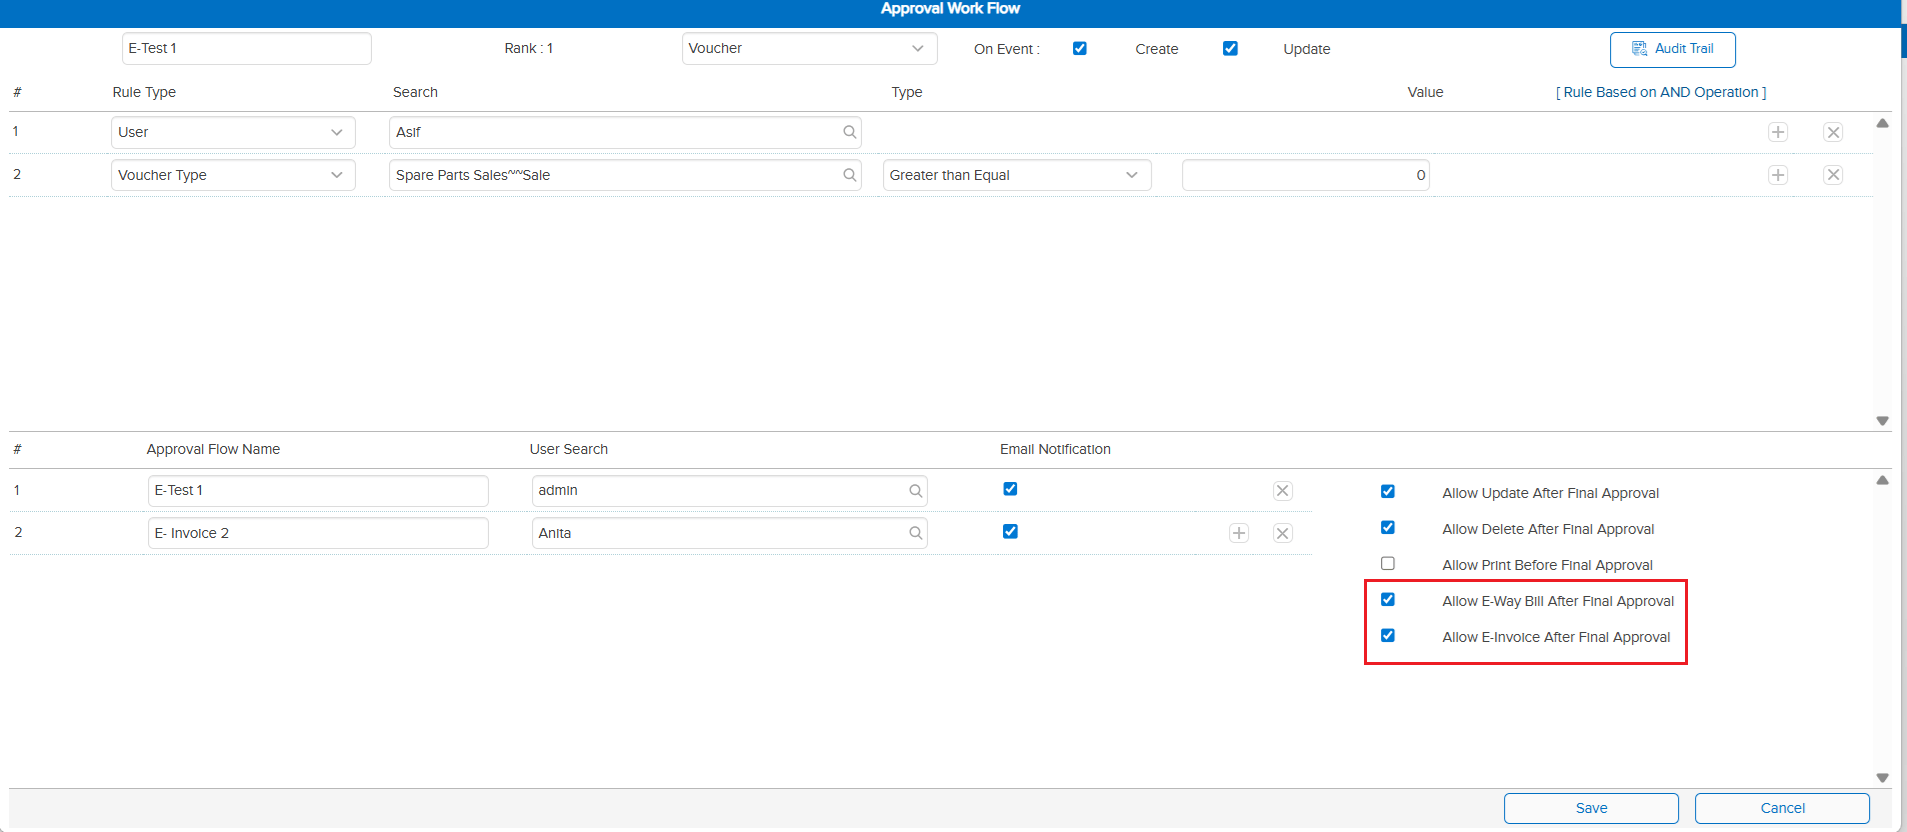Cancel the approval work flow dialog
The width and height of the screenshot is (1907, 832).
click(x=1782, y=808)
